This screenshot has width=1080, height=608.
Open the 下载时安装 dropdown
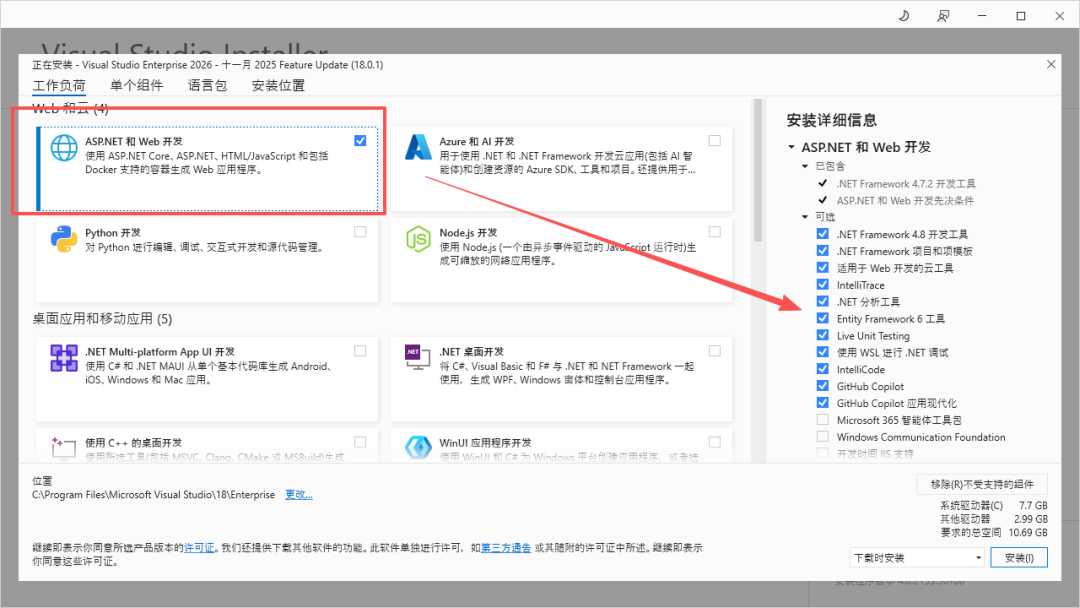point(916,556)
